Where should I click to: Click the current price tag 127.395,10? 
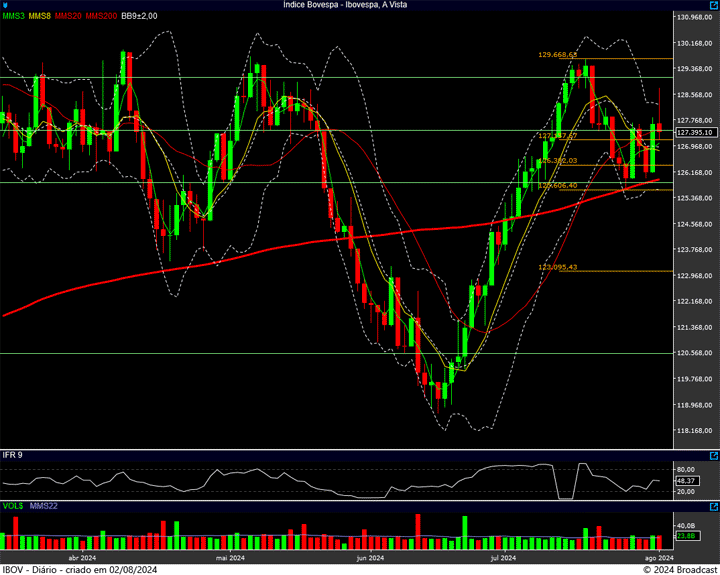(694, 132)
